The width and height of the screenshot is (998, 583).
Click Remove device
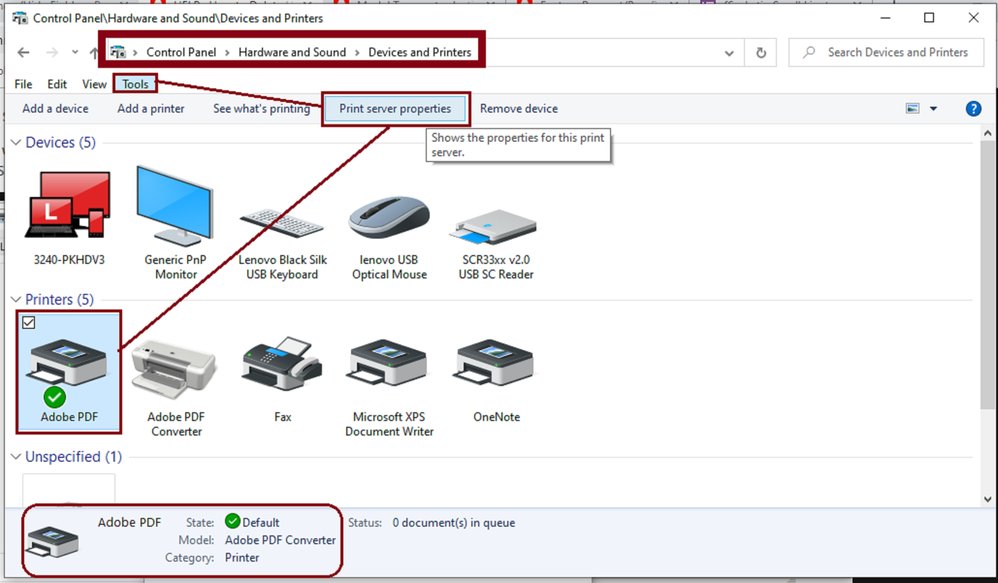(519, 109)
